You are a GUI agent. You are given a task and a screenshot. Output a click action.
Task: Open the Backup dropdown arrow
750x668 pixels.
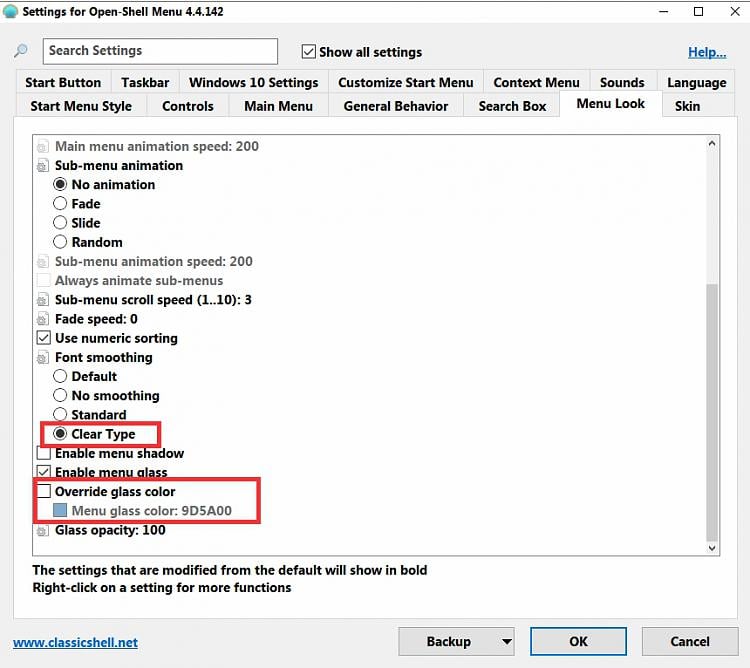coord(507,642)
